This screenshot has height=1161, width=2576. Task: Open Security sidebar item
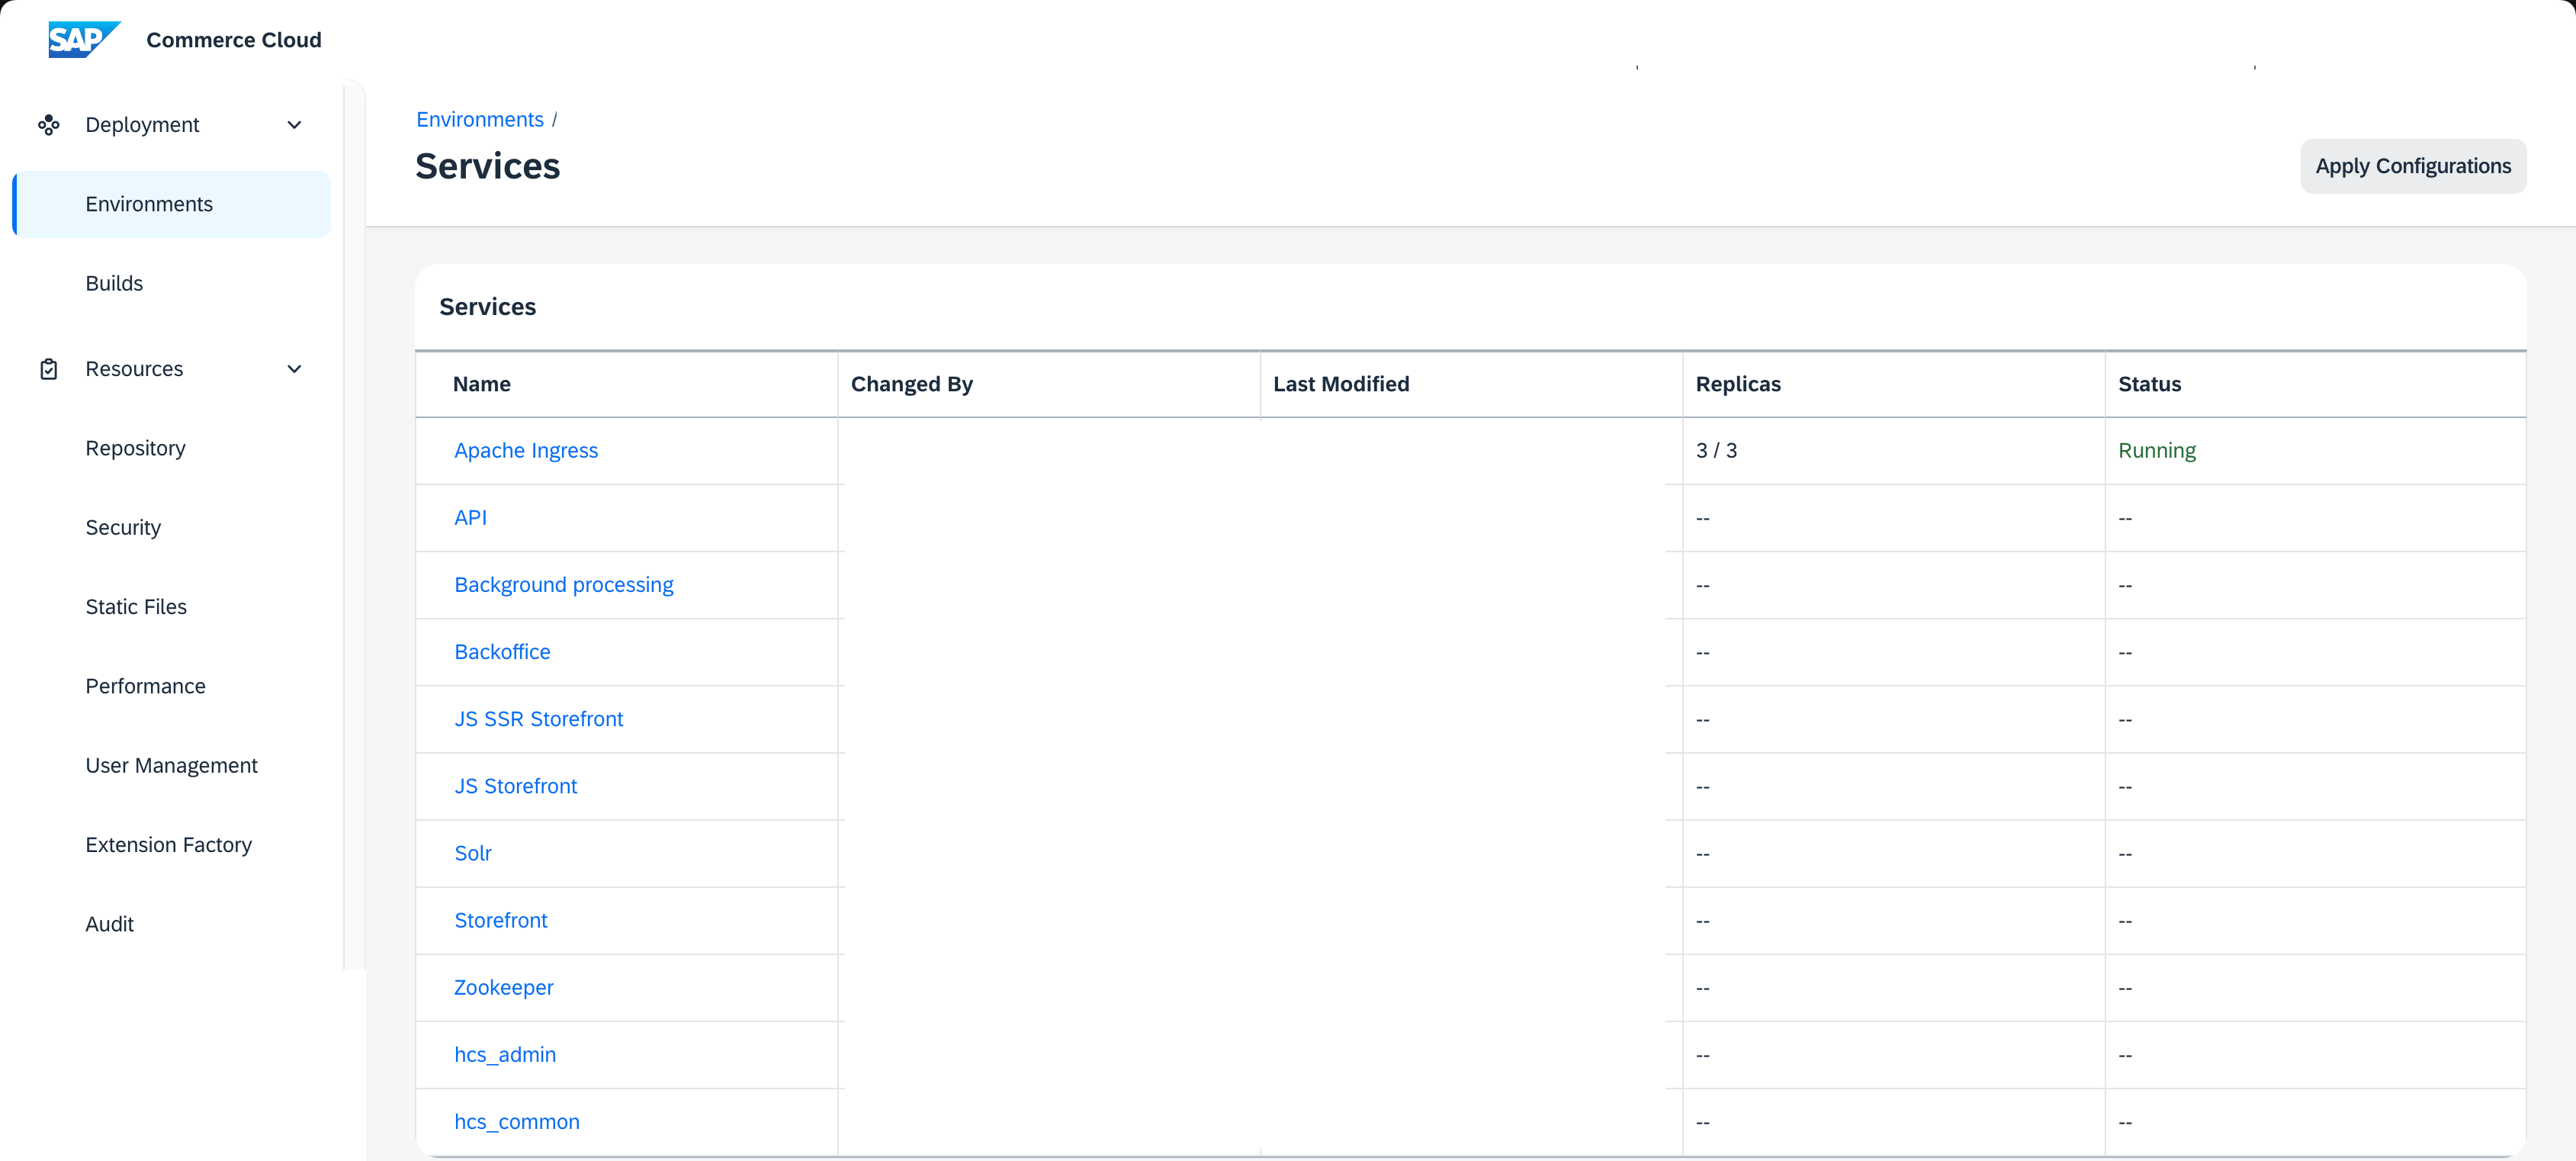[123, 527]
